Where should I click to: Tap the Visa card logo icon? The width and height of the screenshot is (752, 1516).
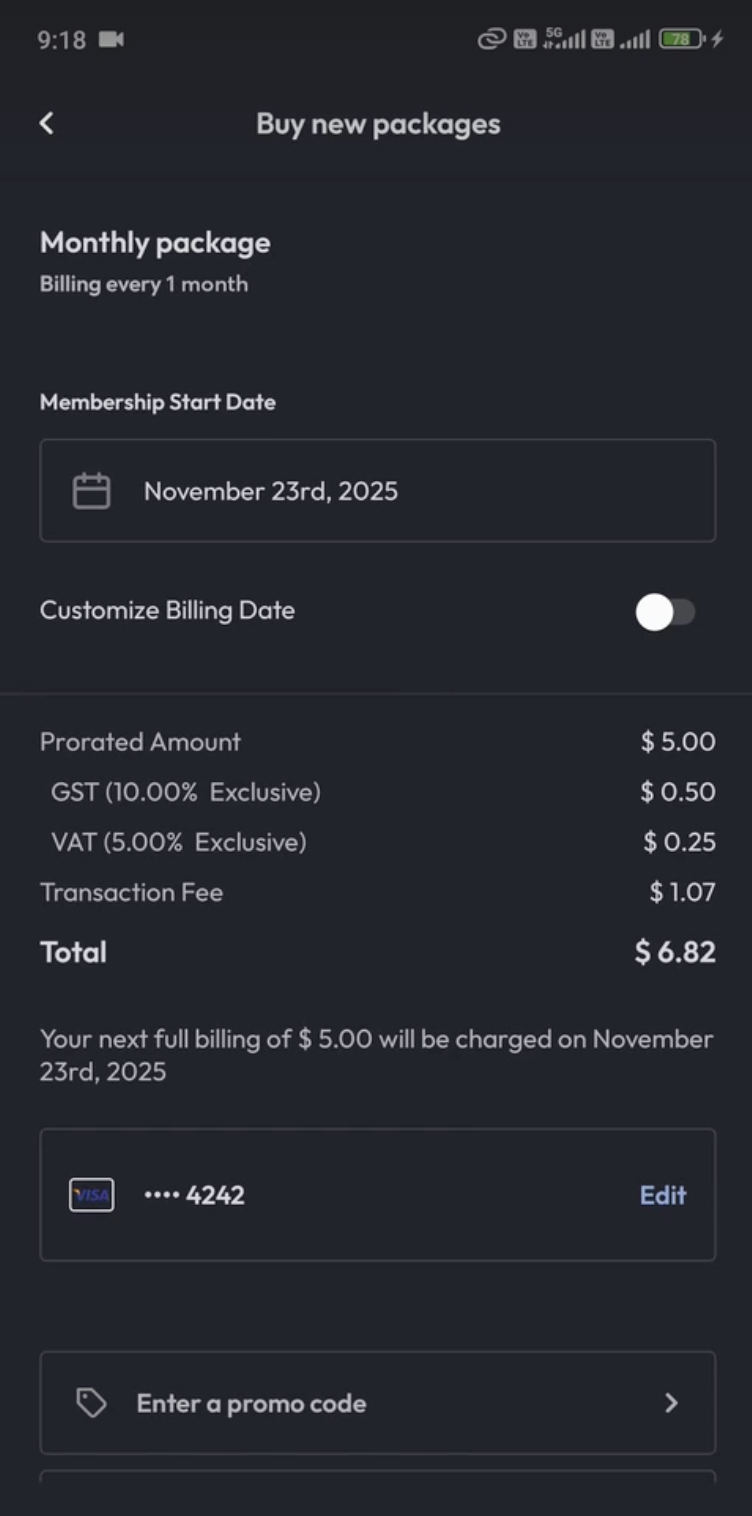tap(91, 1195)
